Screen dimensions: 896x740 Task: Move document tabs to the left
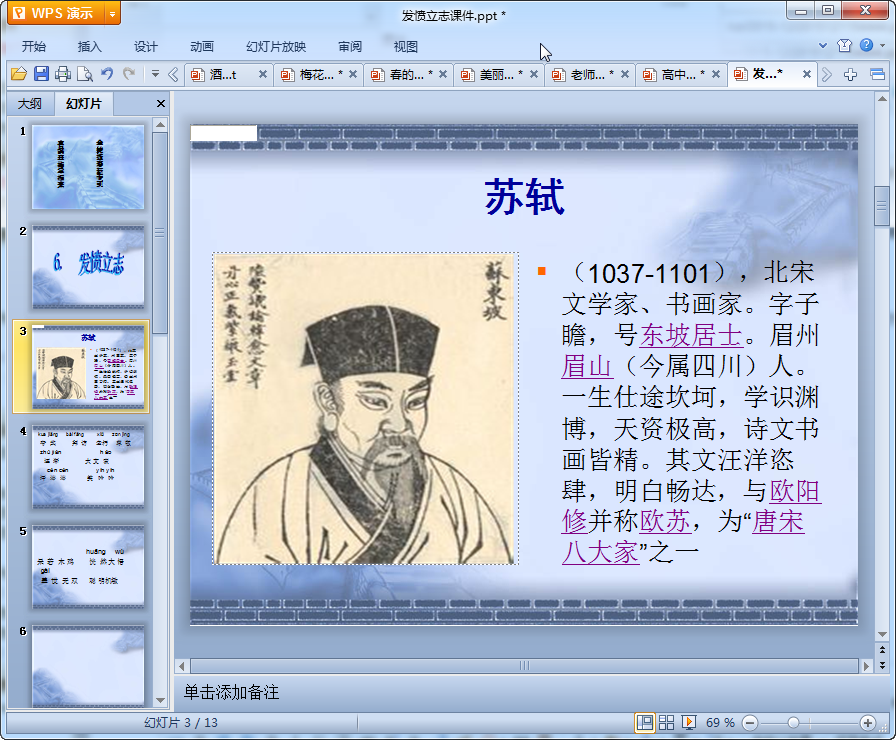coord(173,74)
